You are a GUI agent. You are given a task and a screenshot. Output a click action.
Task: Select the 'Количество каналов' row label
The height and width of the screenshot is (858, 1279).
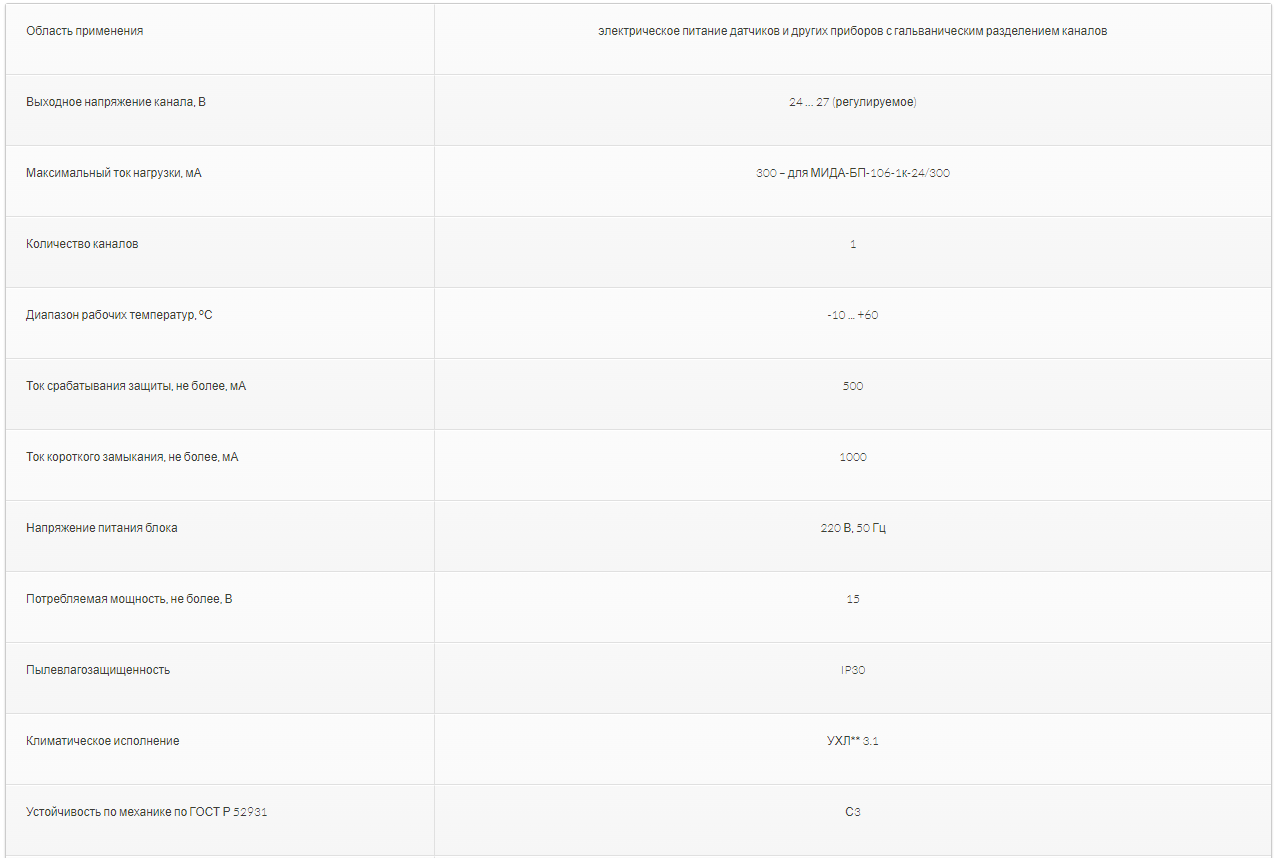82,244
